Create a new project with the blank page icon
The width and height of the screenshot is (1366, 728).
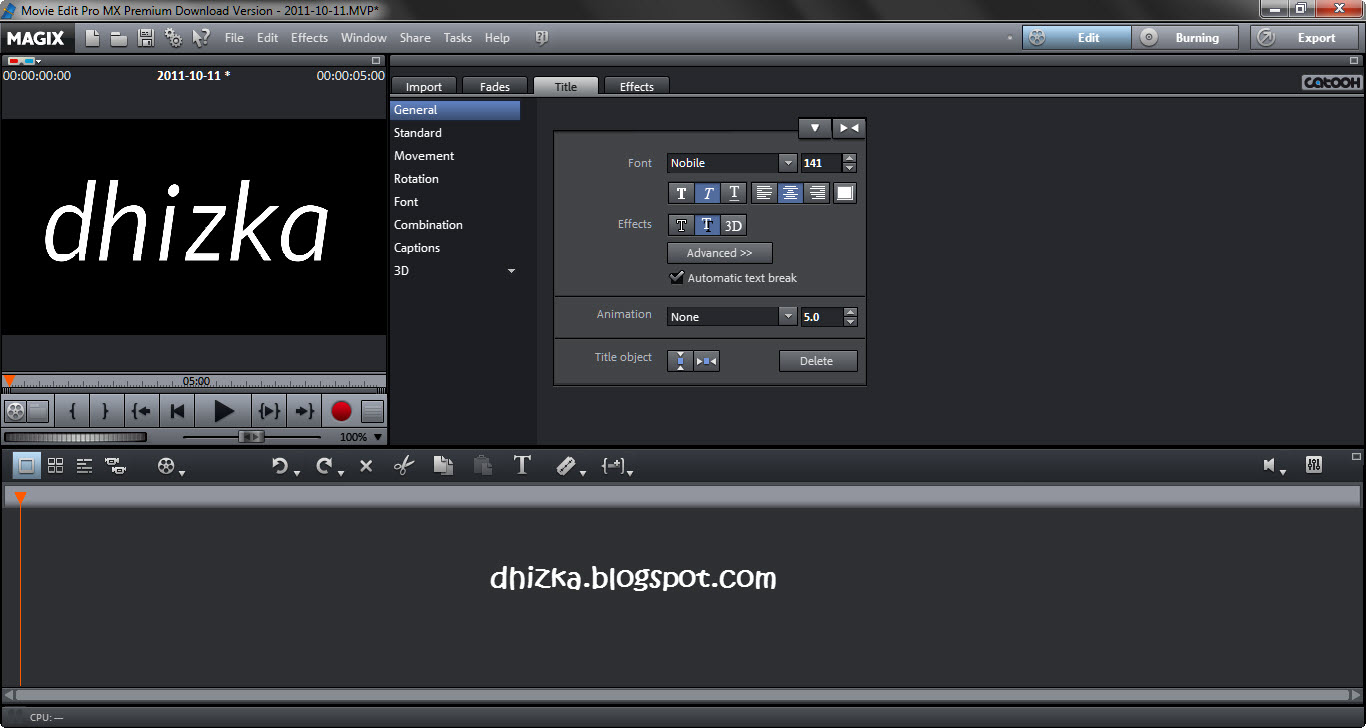click(93, 38)
